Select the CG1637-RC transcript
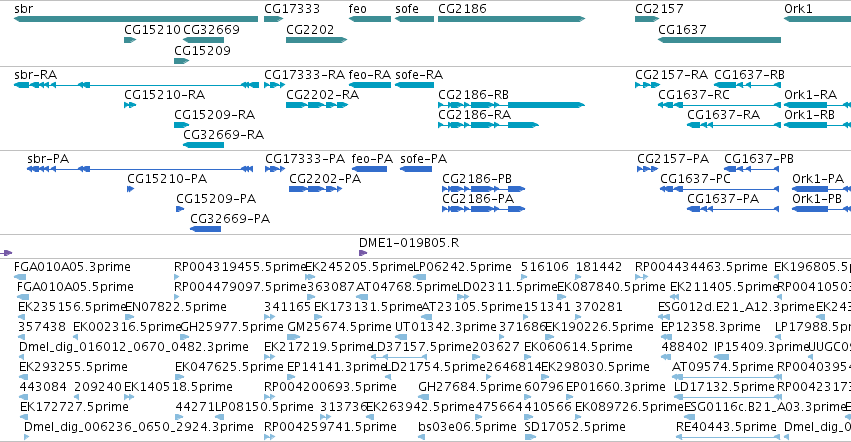This screenshot has width=851, height=442. 719,105
